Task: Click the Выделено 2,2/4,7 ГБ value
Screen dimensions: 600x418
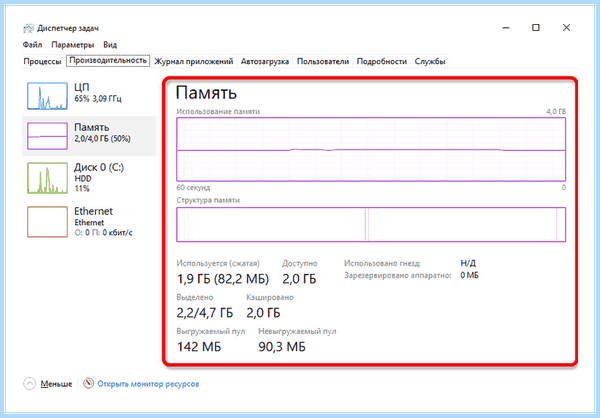Action: (x=205, y=313)
